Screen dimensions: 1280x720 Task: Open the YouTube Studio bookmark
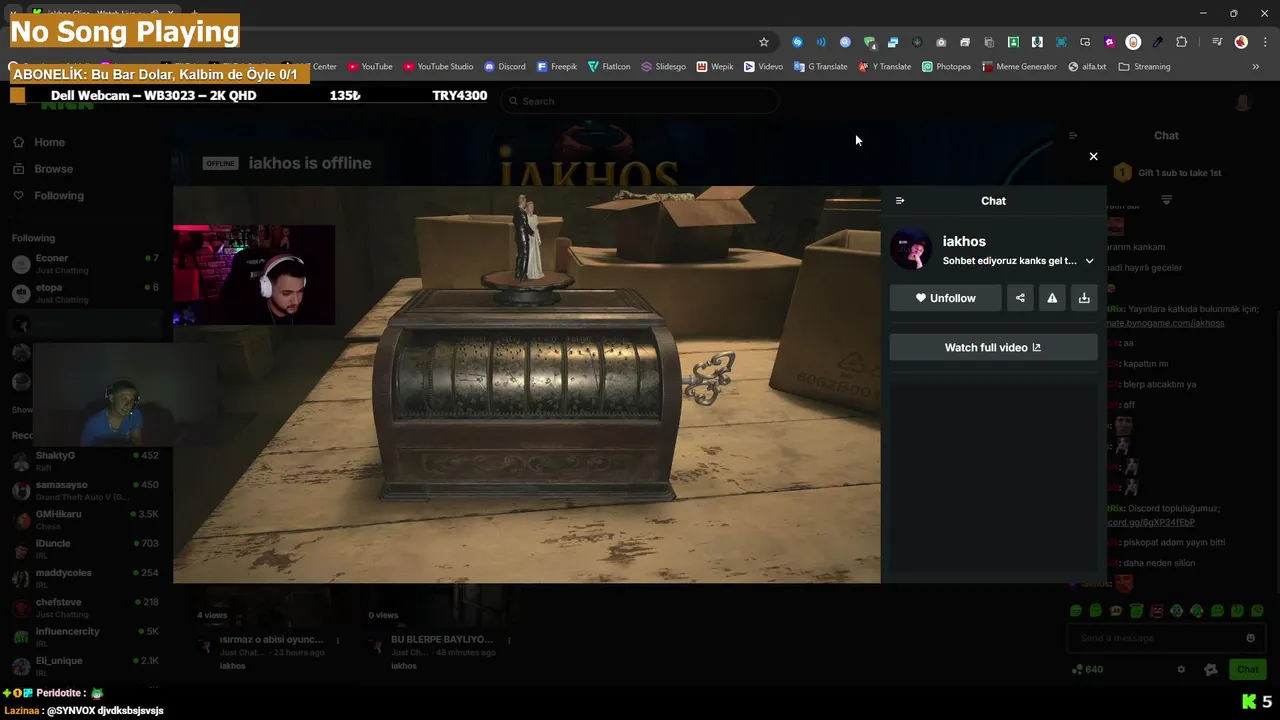(x=438, y=67)
